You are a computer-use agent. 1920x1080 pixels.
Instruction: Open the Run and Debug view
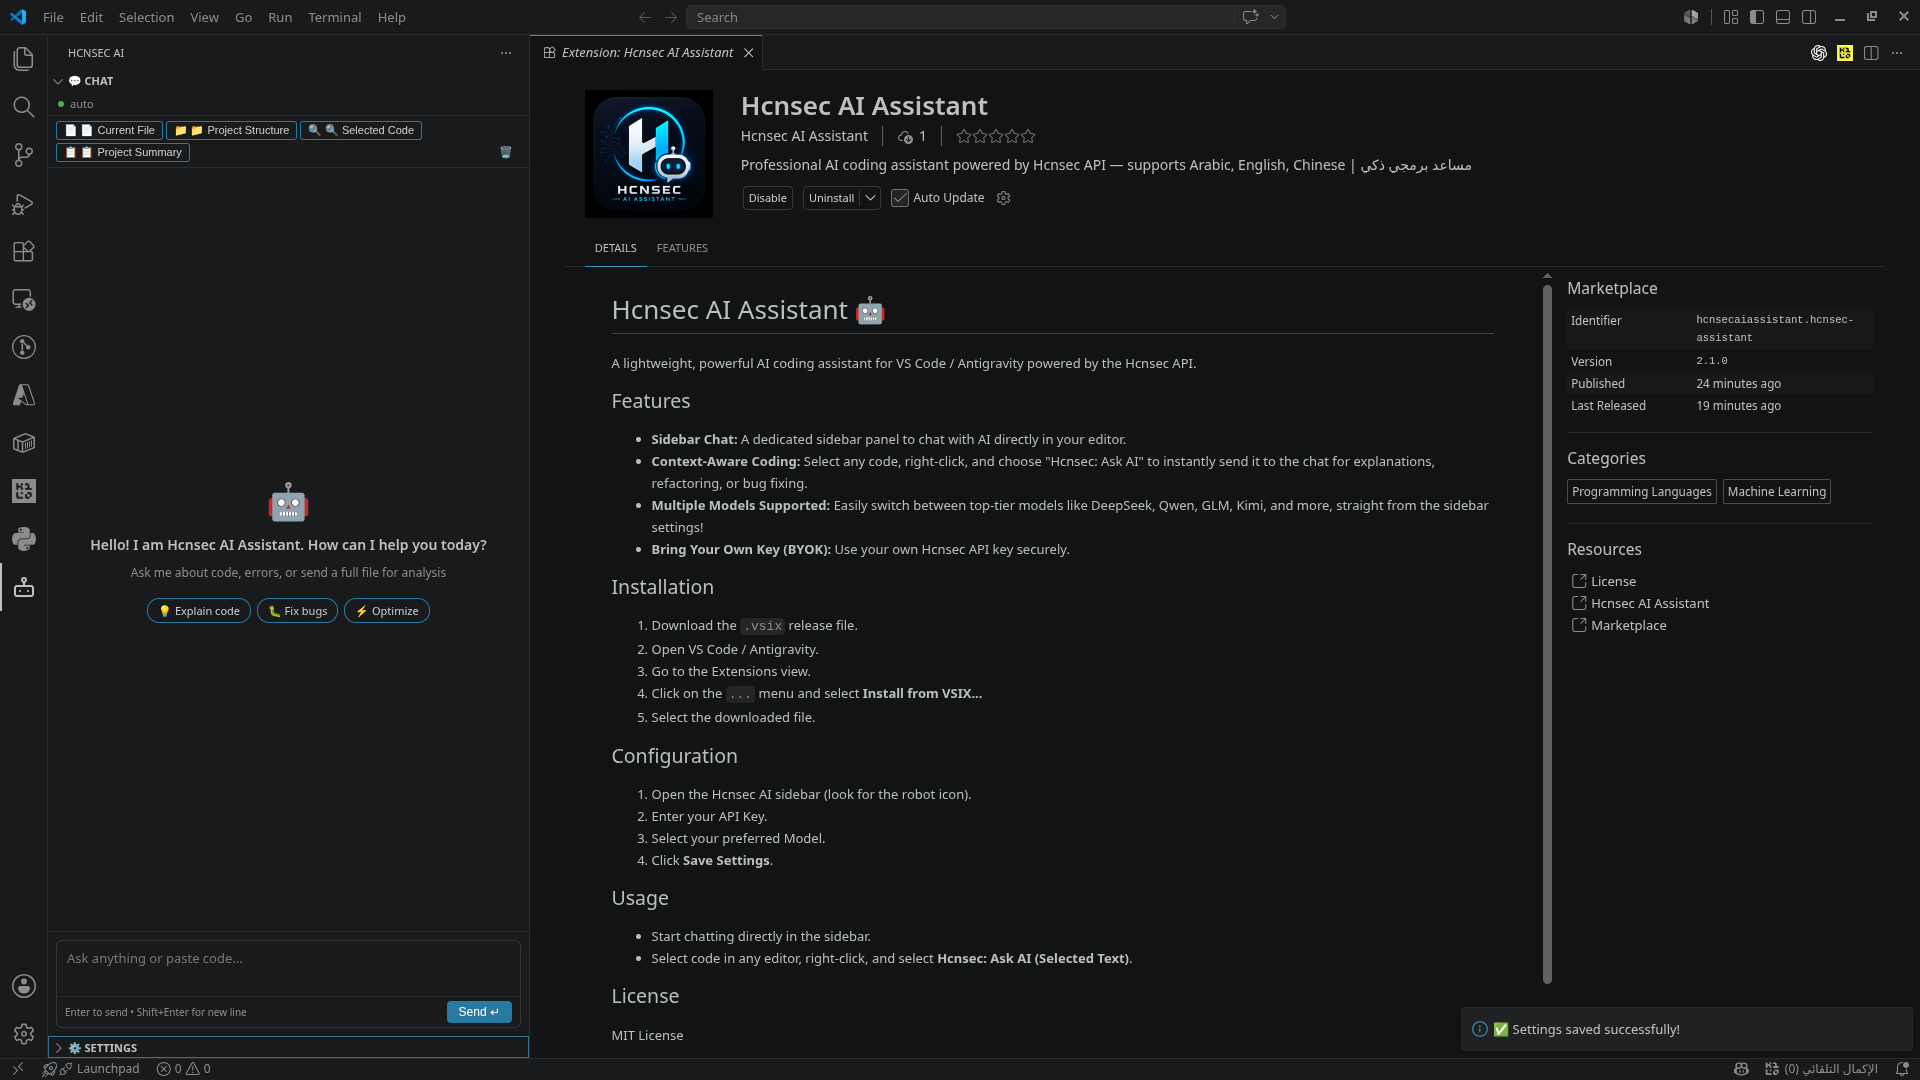[24, 204]
